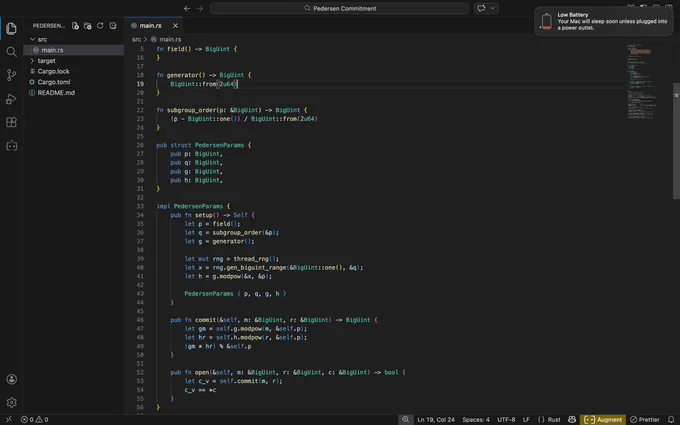Show errors and warnings count in status bar

[x=35, y=419]
